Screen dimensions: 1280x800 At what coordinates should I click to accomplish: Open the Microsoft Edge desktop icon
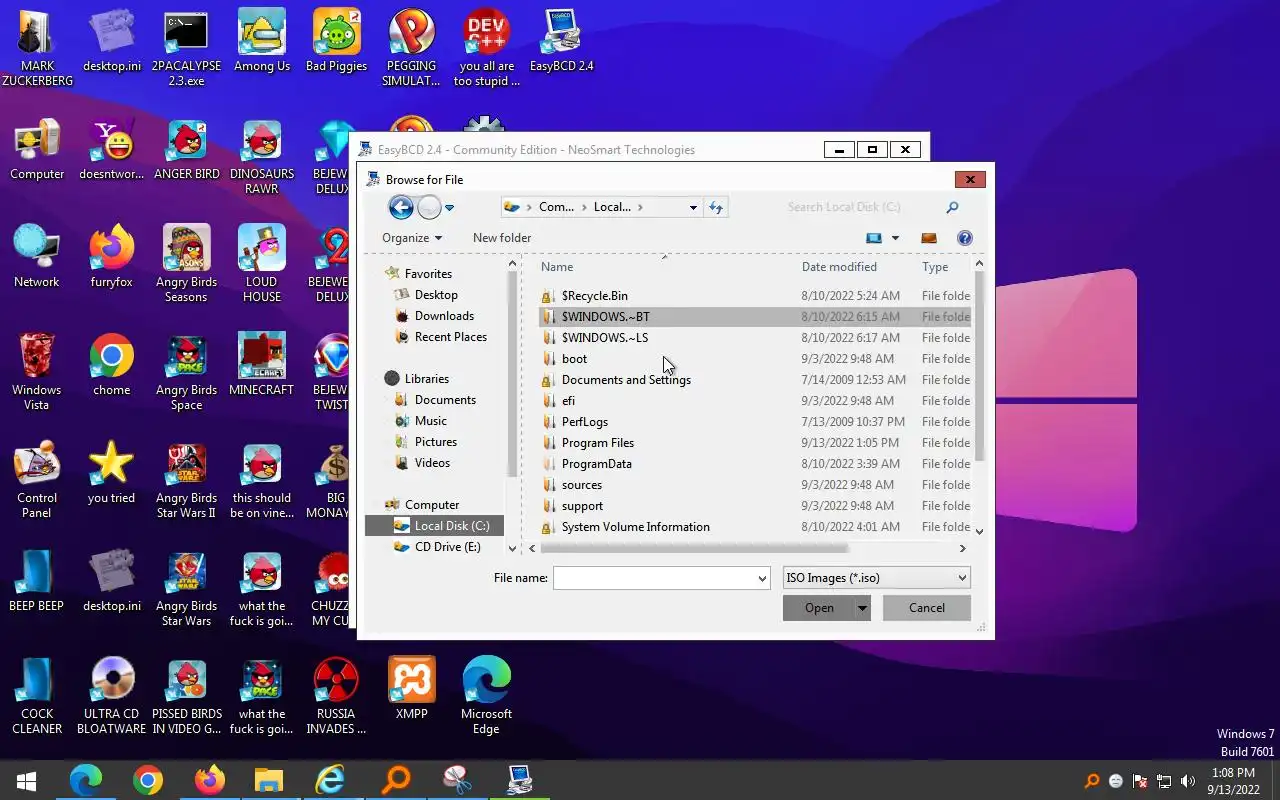coord(486,696)
